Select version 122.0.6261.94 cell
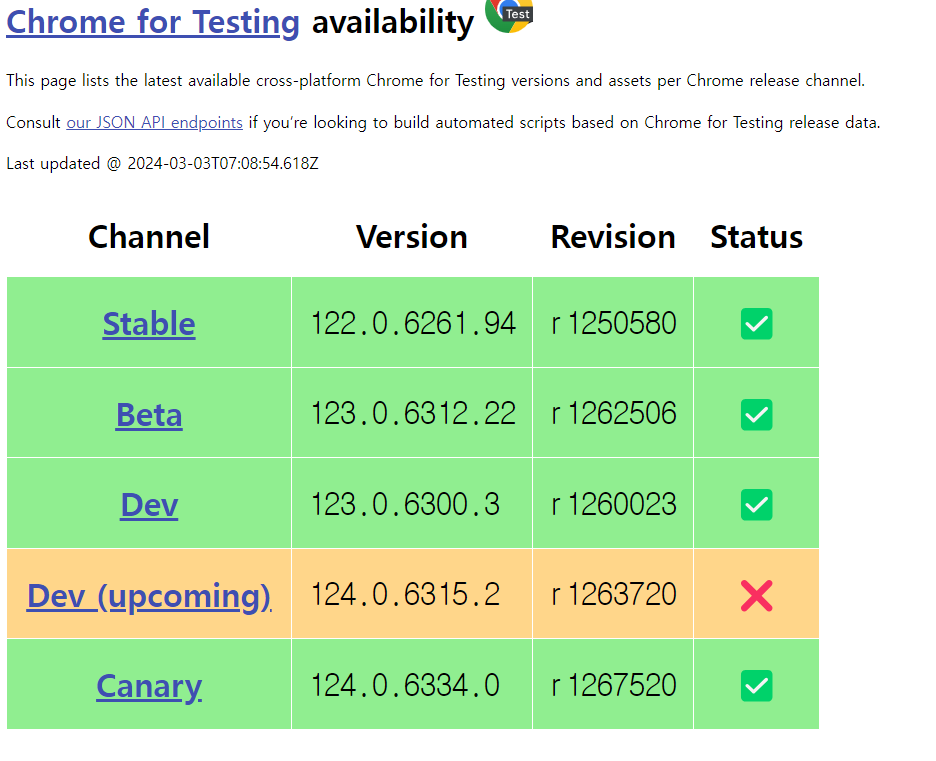936x761 pixels. coord(413,323)
